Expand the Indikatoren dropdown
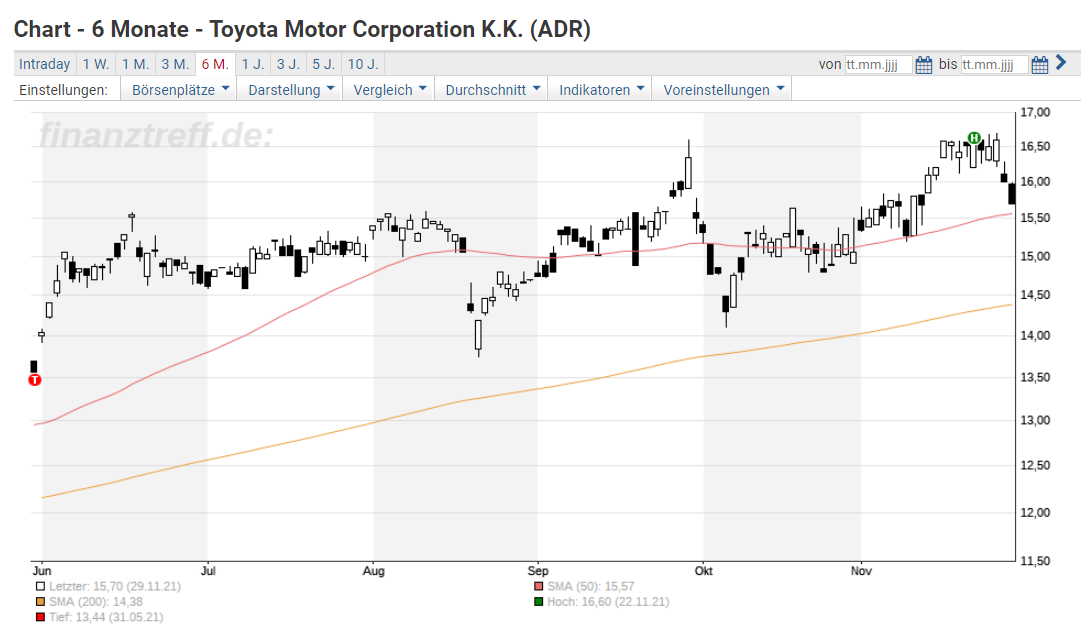 [x=601, y=90]
